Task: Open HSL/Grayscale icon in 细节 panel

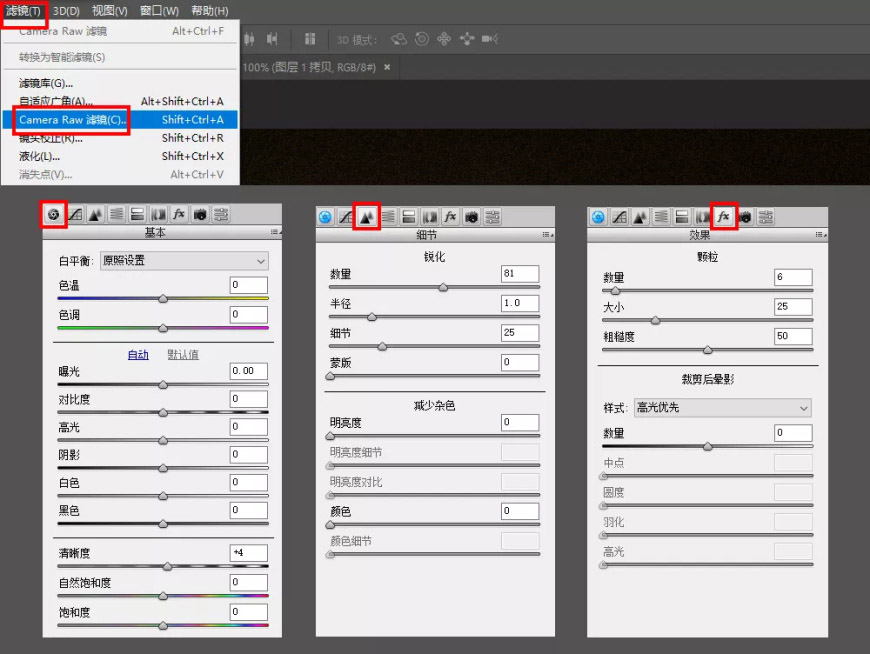Action: (x=388, y=217)
